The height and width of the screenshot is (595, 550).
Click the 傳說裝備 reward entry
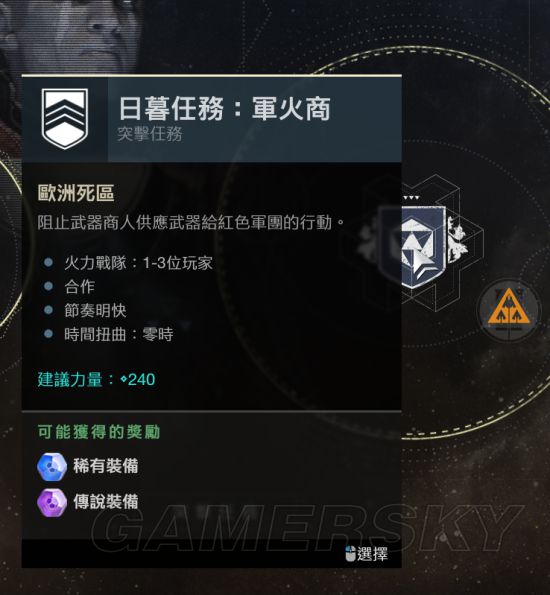tap(106, 502)
